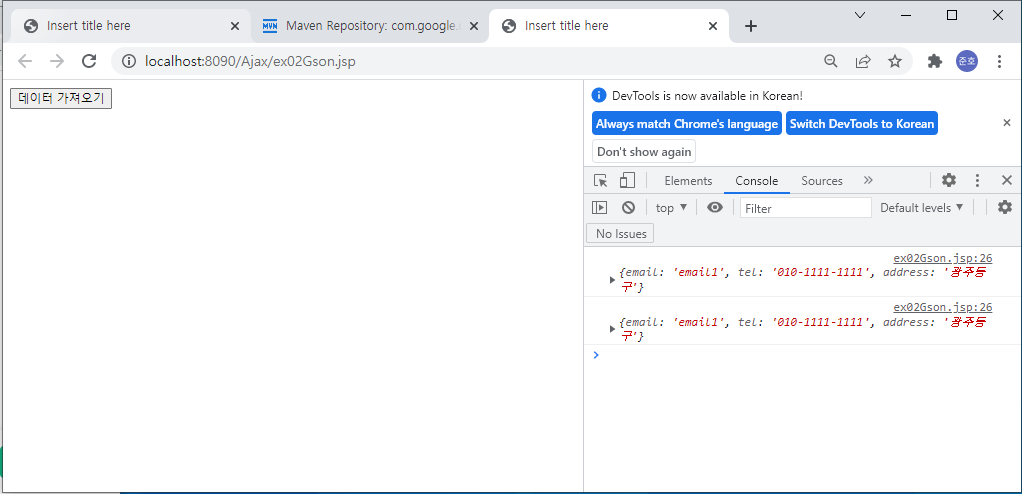1022x494 pixels.
Task: Close the first Insert title here tab
Action: pyautogui.click(x=235, y=26)
